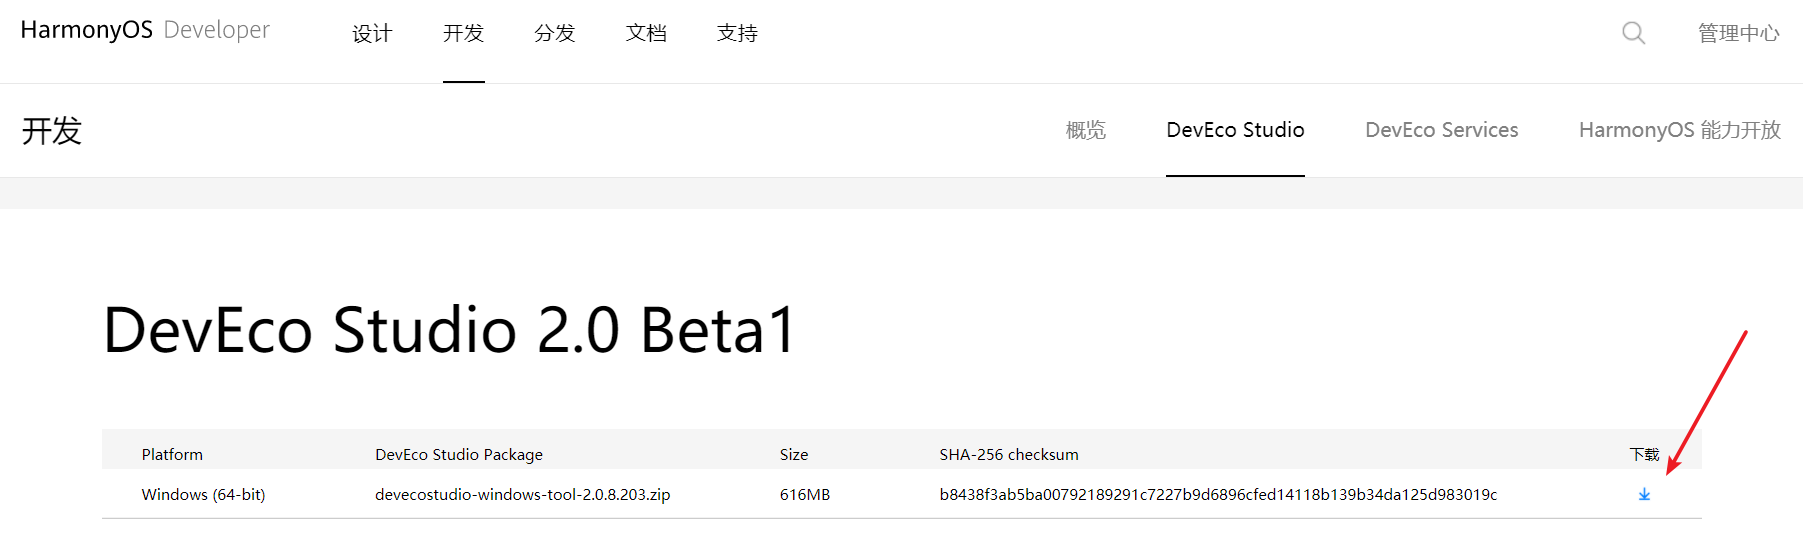Select the 开发 menu item
Viewport: 1803px width, 535px height.
pyautogui.click(x=463, y=33)
